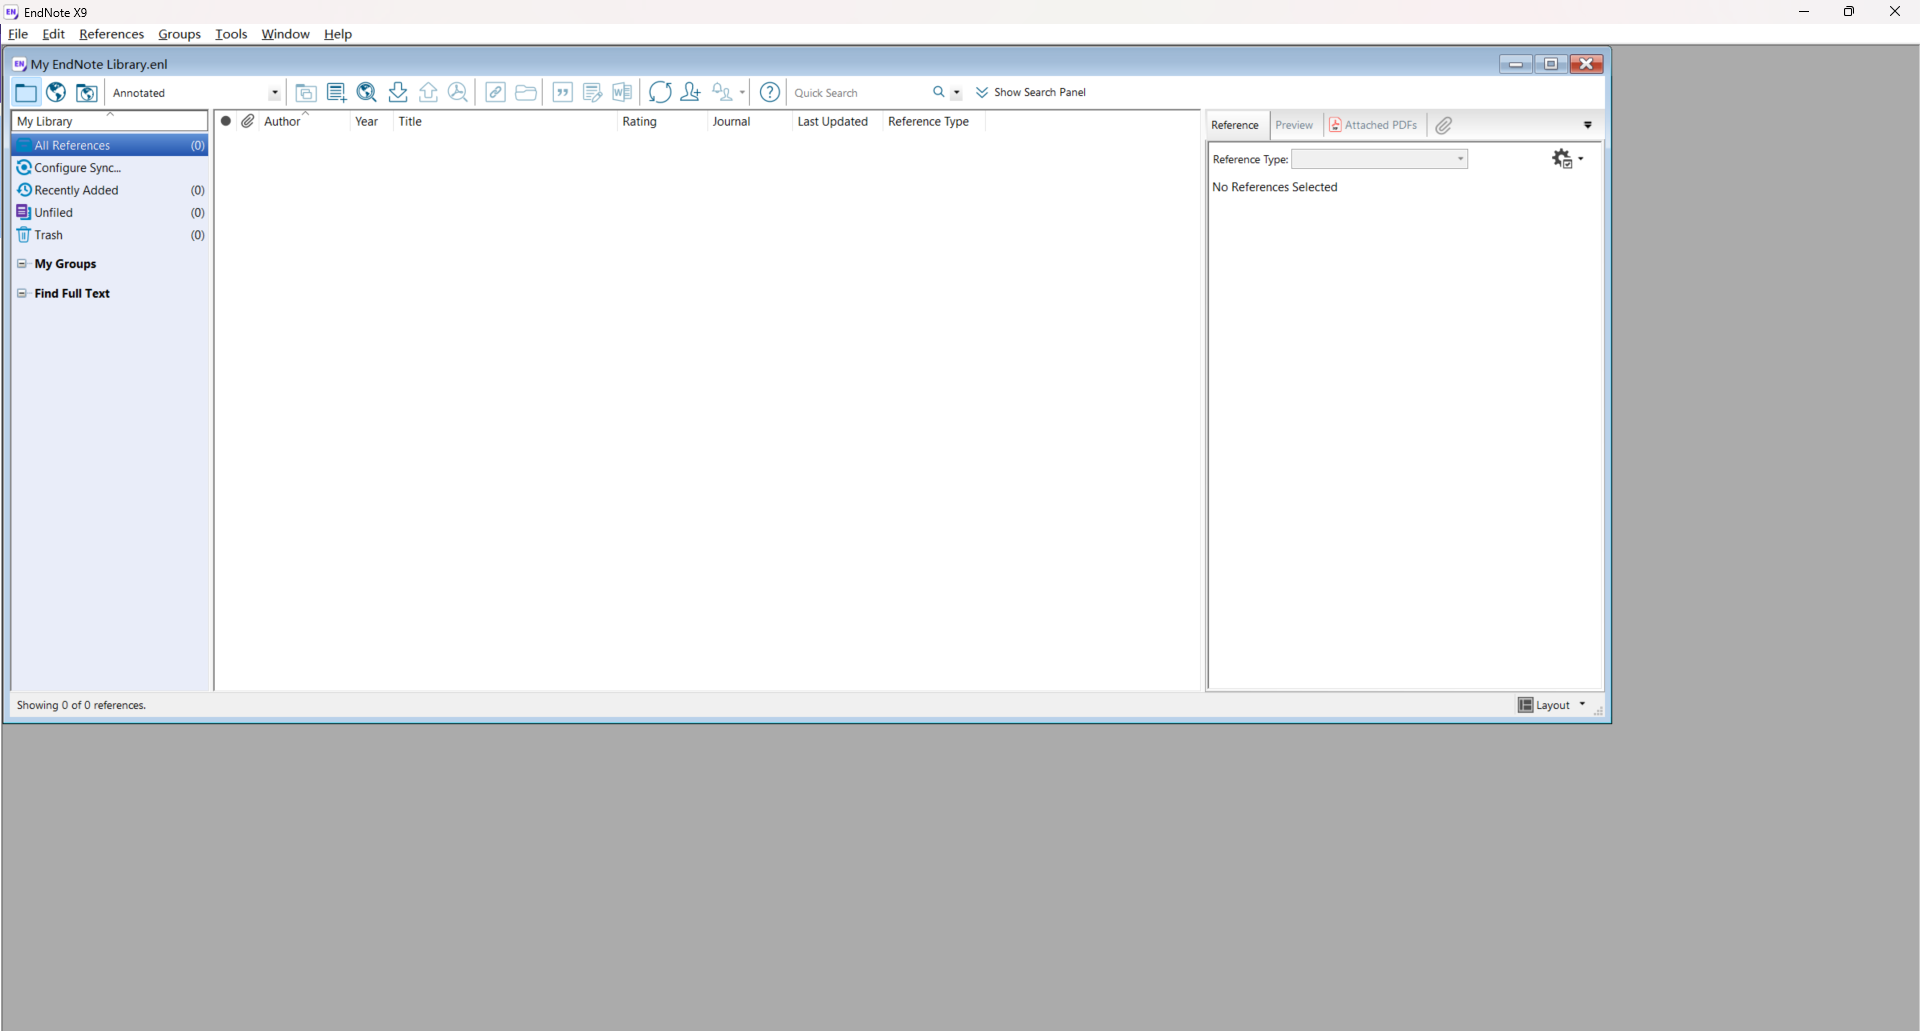Screen dimensions: 1920x1031
Task: Collapse the My Groups section
Action: point(22,264)
